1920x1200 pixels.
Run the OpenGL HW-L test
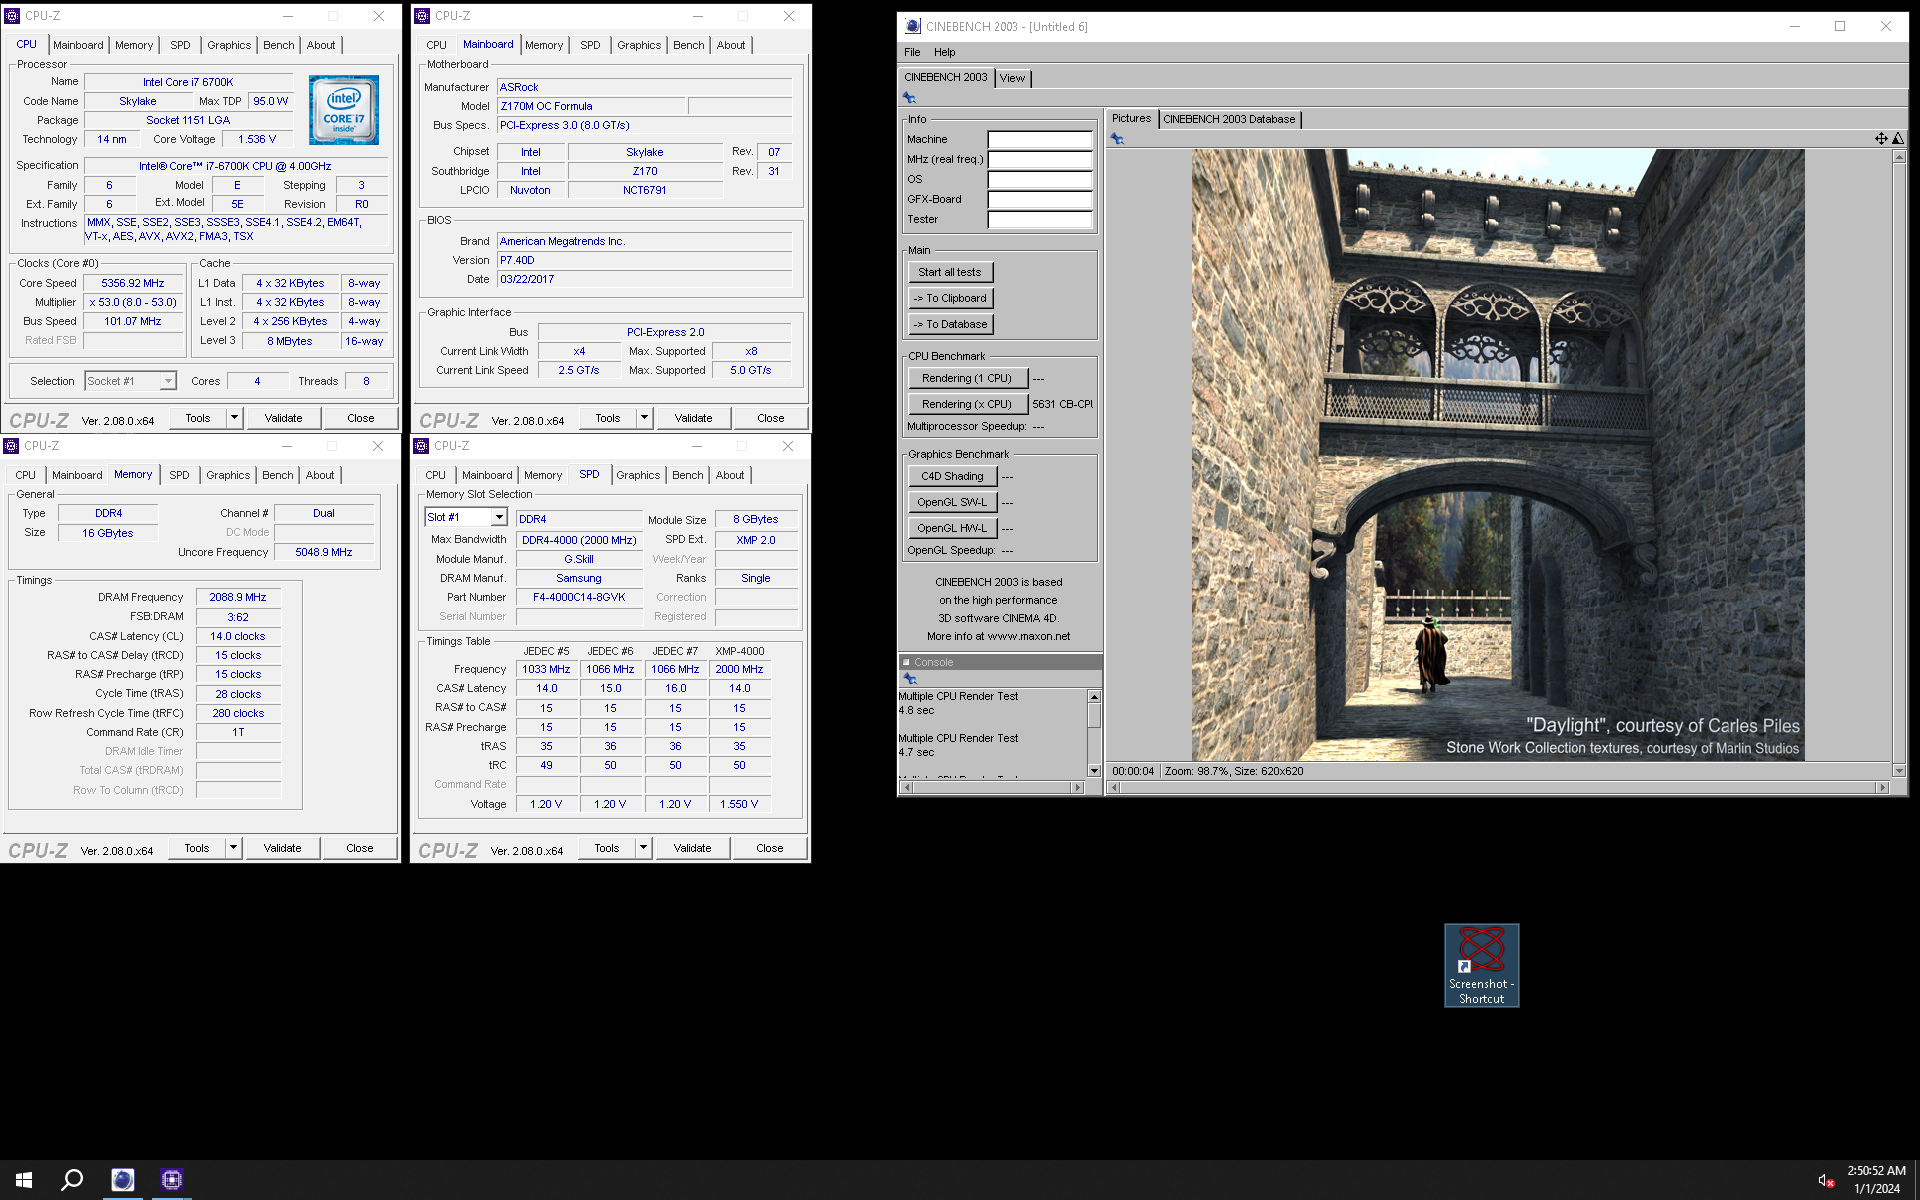[x=952, y=528]
